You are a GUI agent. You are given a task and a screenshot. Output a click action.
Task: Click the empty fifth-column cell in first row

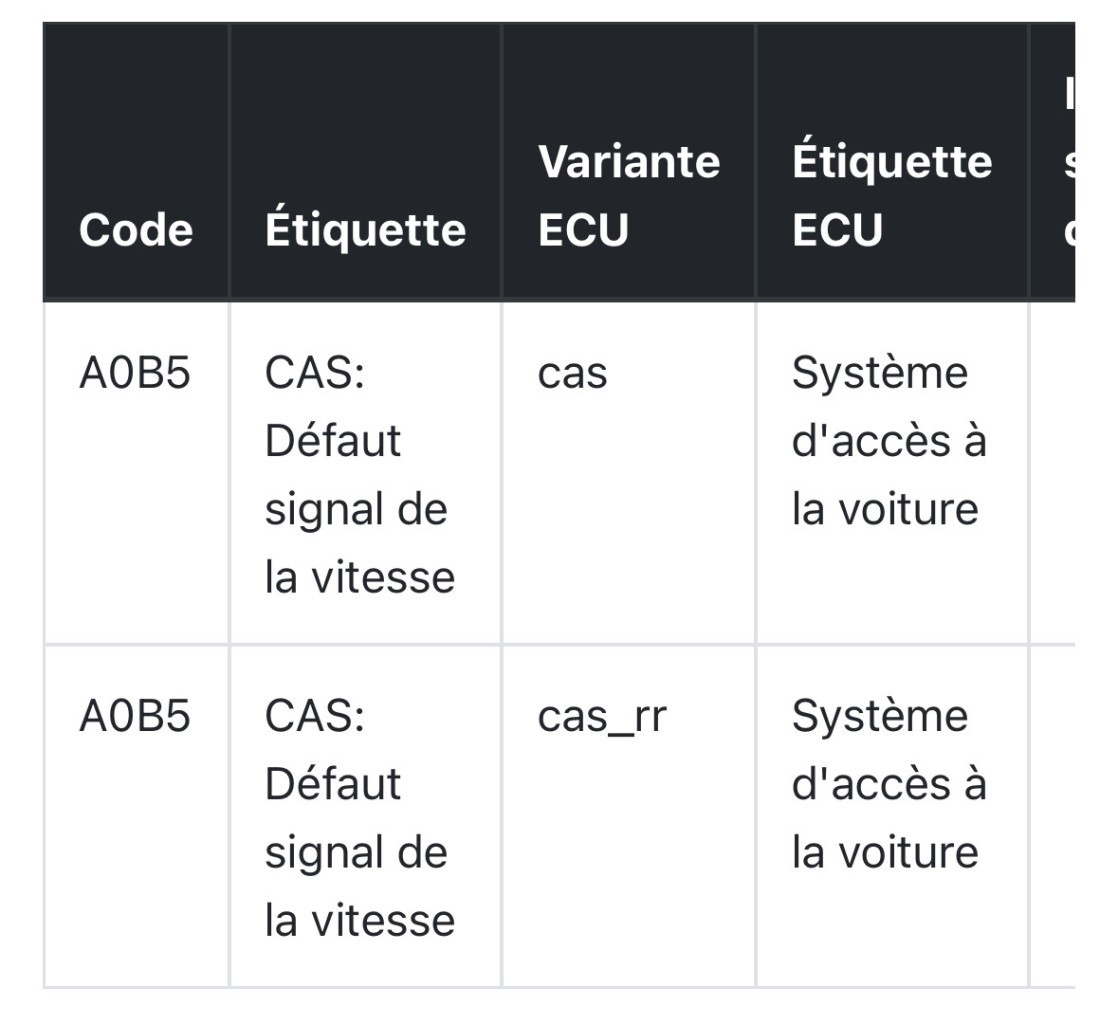[x=1052, y=473]
